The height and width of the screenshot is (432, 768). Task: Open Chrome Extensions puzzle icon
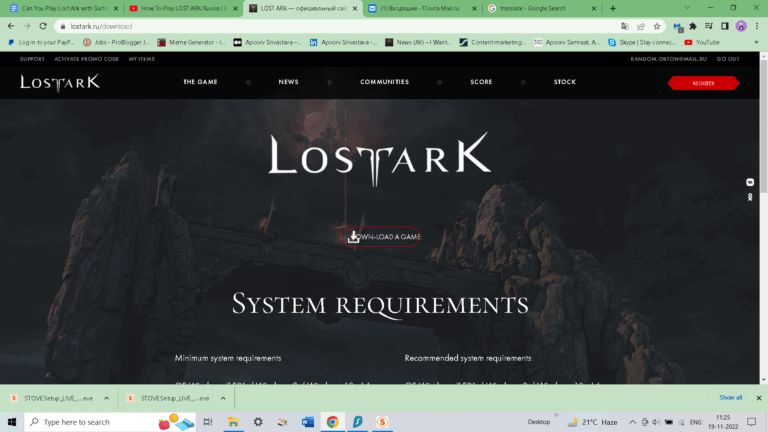click(693, 26)
